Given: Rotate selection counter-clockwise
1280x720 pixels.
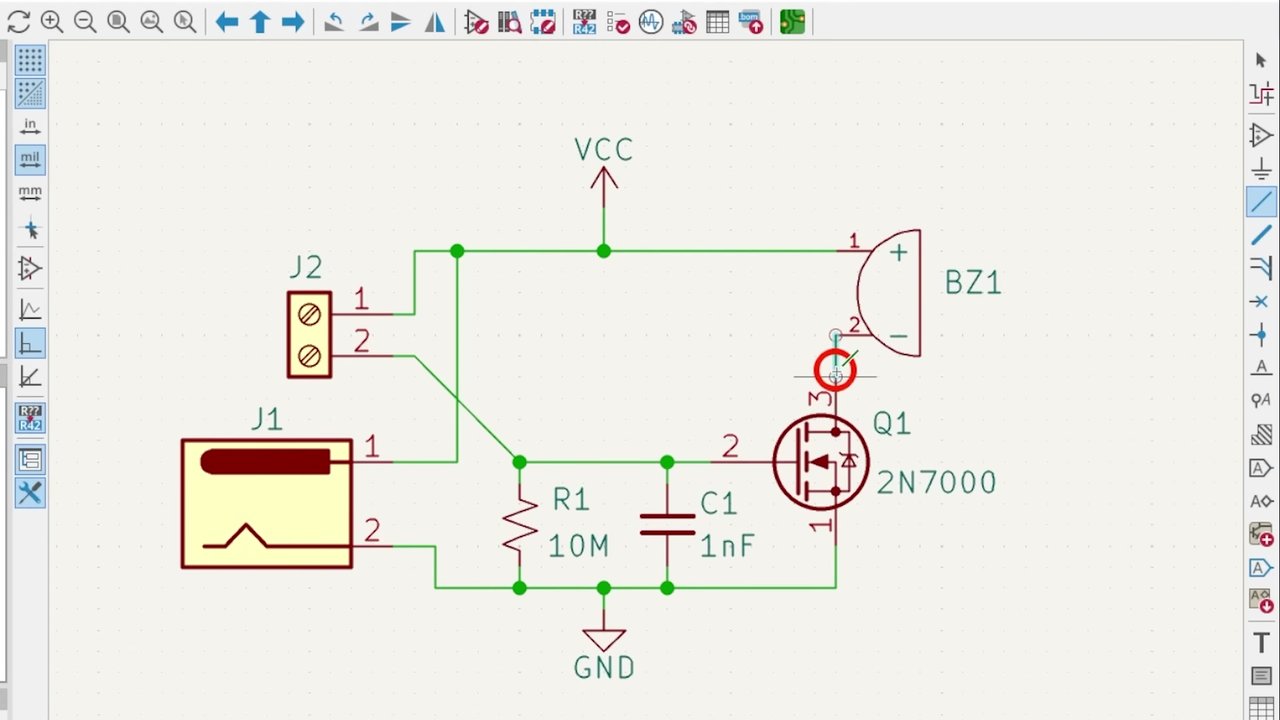Looking at the screenshot, I should point(335,22).
